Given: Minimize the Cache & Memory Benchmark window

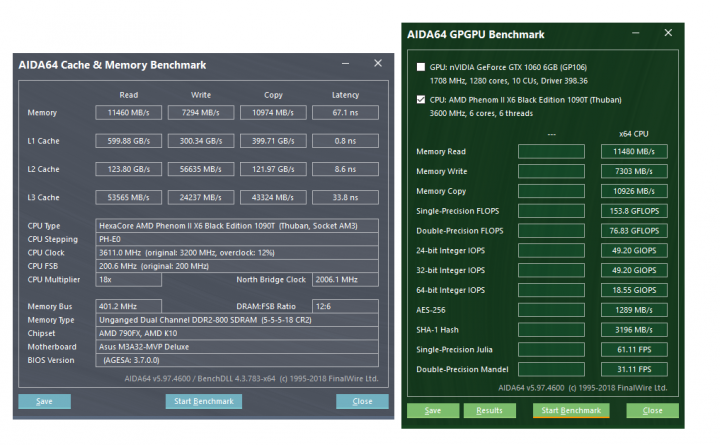Looking at the screenshot, I should coord(345,63).
